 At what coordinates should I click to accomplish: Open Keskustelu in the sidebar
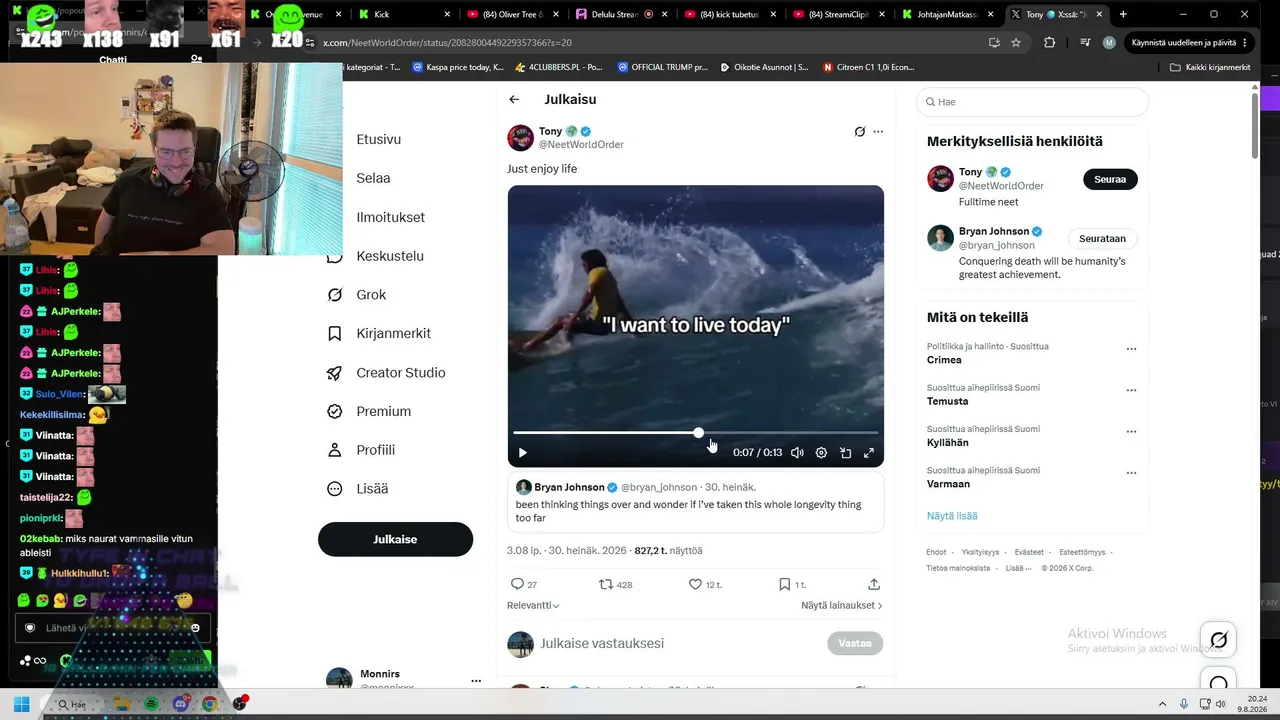(x=389, y=256)
